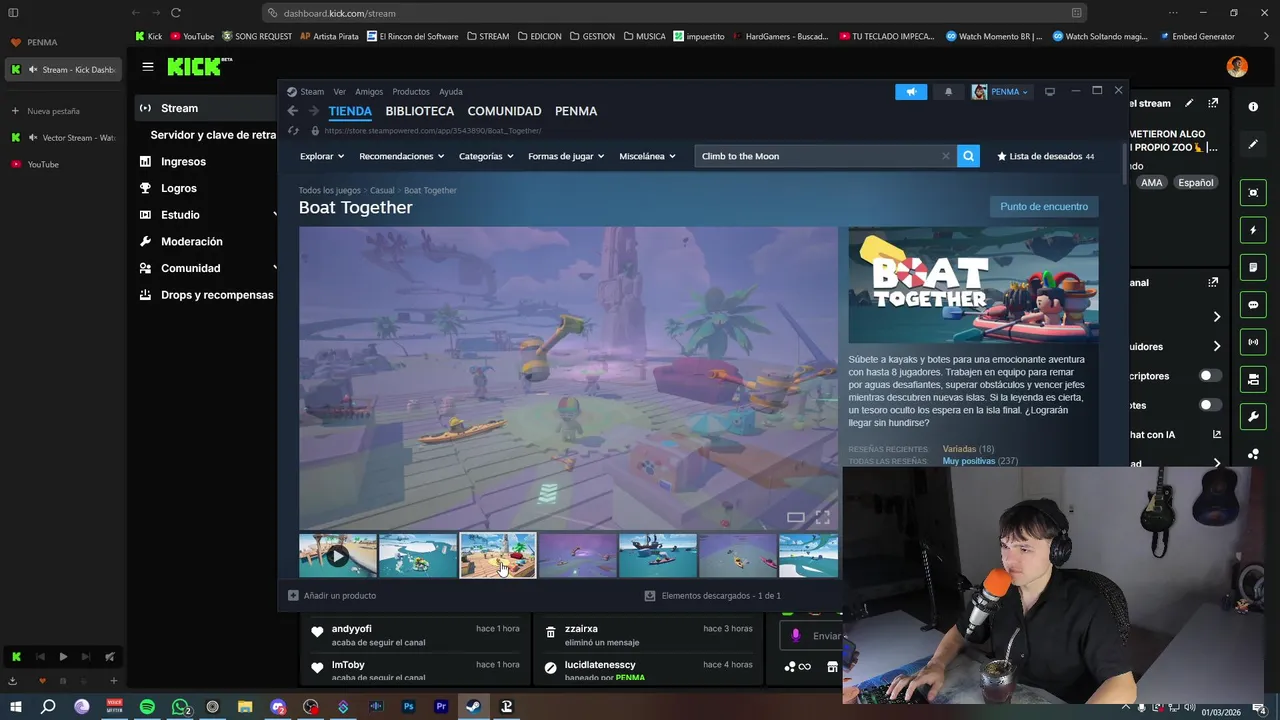The height and width of the screenshot is (720, 1280).
Task: Open the Amigos menu in Steam
Action: 369,92
